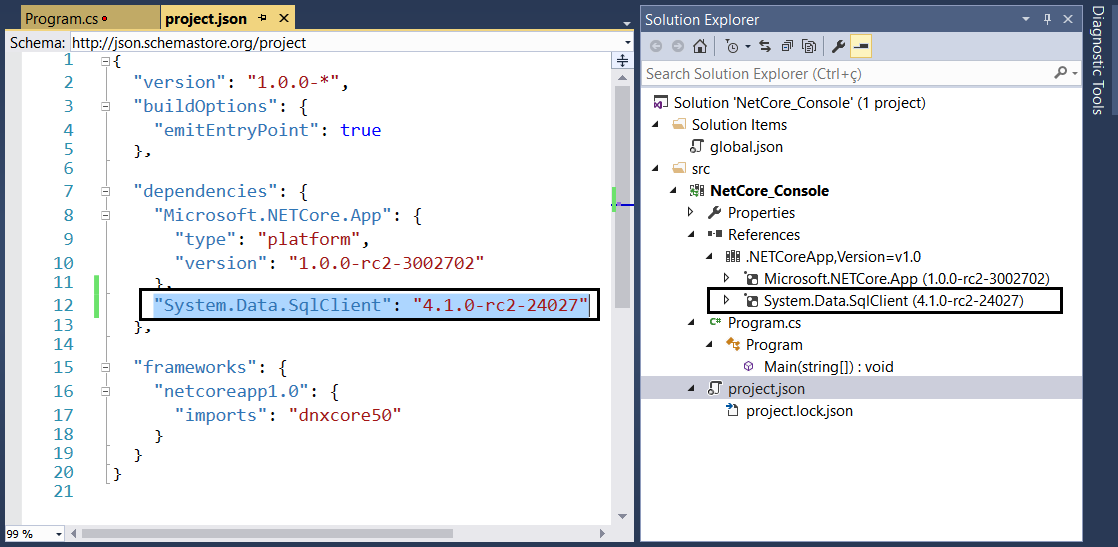Open Properties wrench icon in toolbar
This screenshot has width=1118, height=547.
point(839,46)
